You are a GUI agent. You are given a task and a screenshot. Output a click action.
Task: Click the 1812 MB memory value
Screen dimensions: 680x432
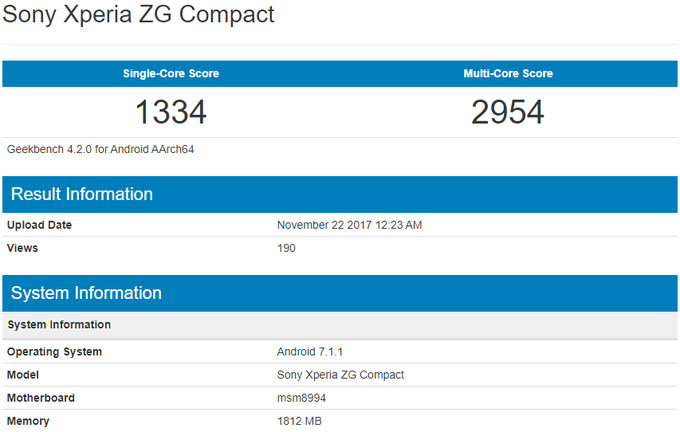(299, 421)
